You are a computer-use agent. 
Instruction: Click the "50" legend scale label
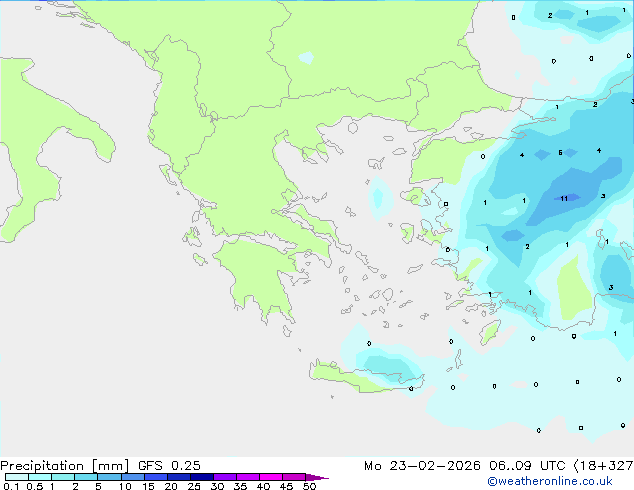[x=309, y=486]
